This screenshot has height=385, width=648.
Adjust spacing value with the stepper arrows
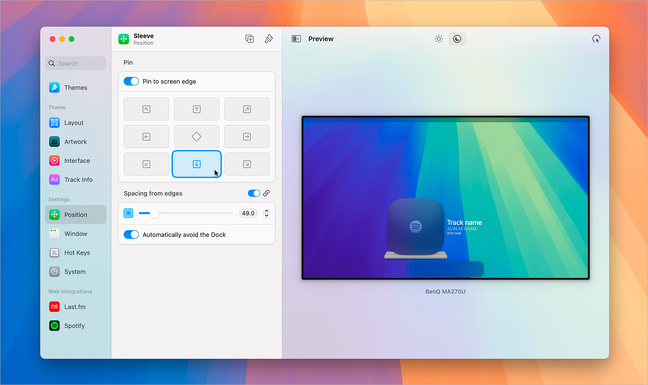[x=267, y=213]
